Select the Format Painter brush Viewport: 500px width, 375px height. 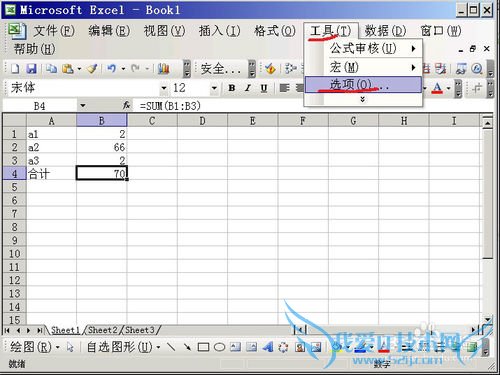(92, 69)
